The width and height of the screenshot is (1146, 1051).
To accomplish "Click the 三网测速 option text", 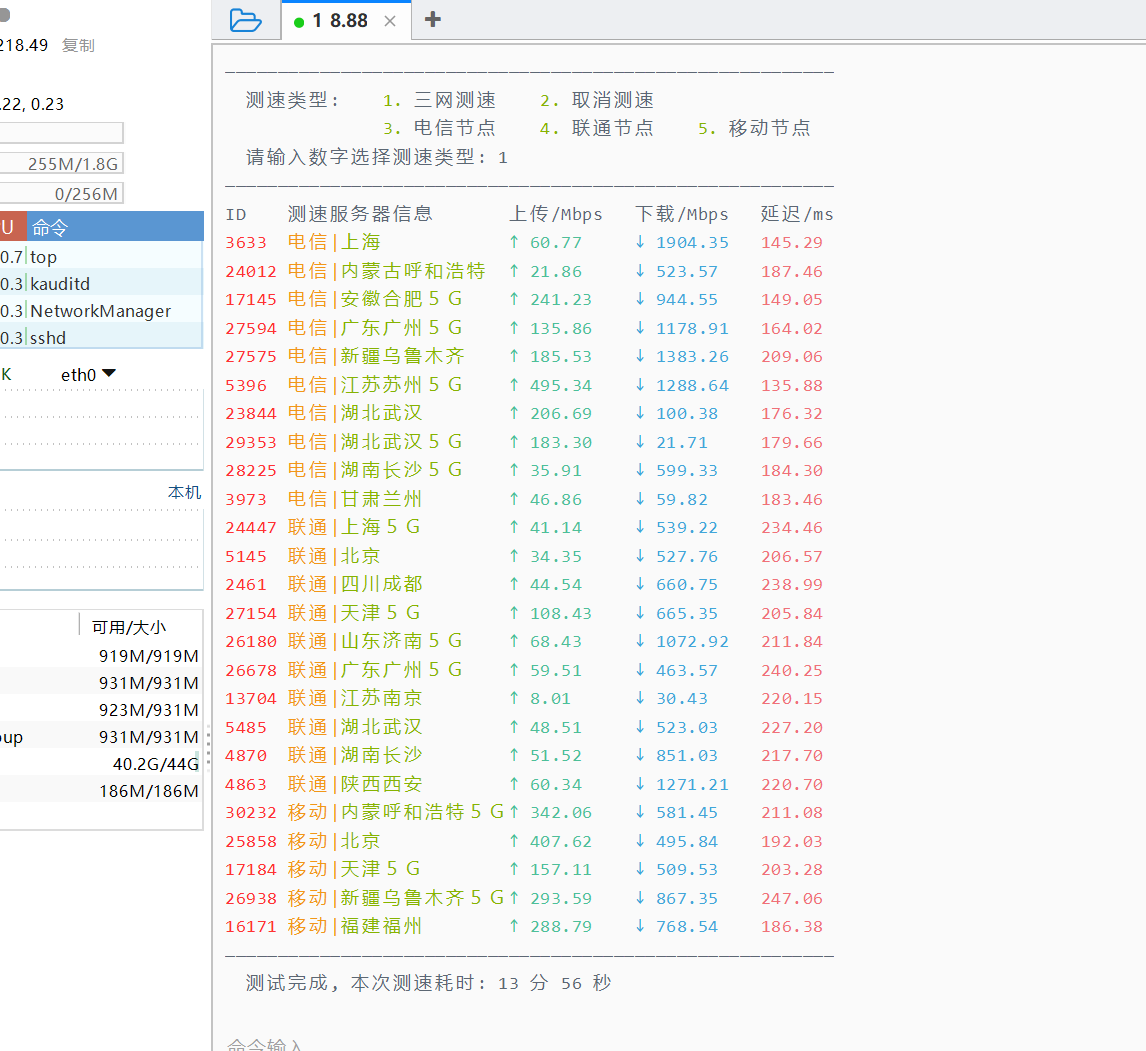I will (x=455, y=100).
